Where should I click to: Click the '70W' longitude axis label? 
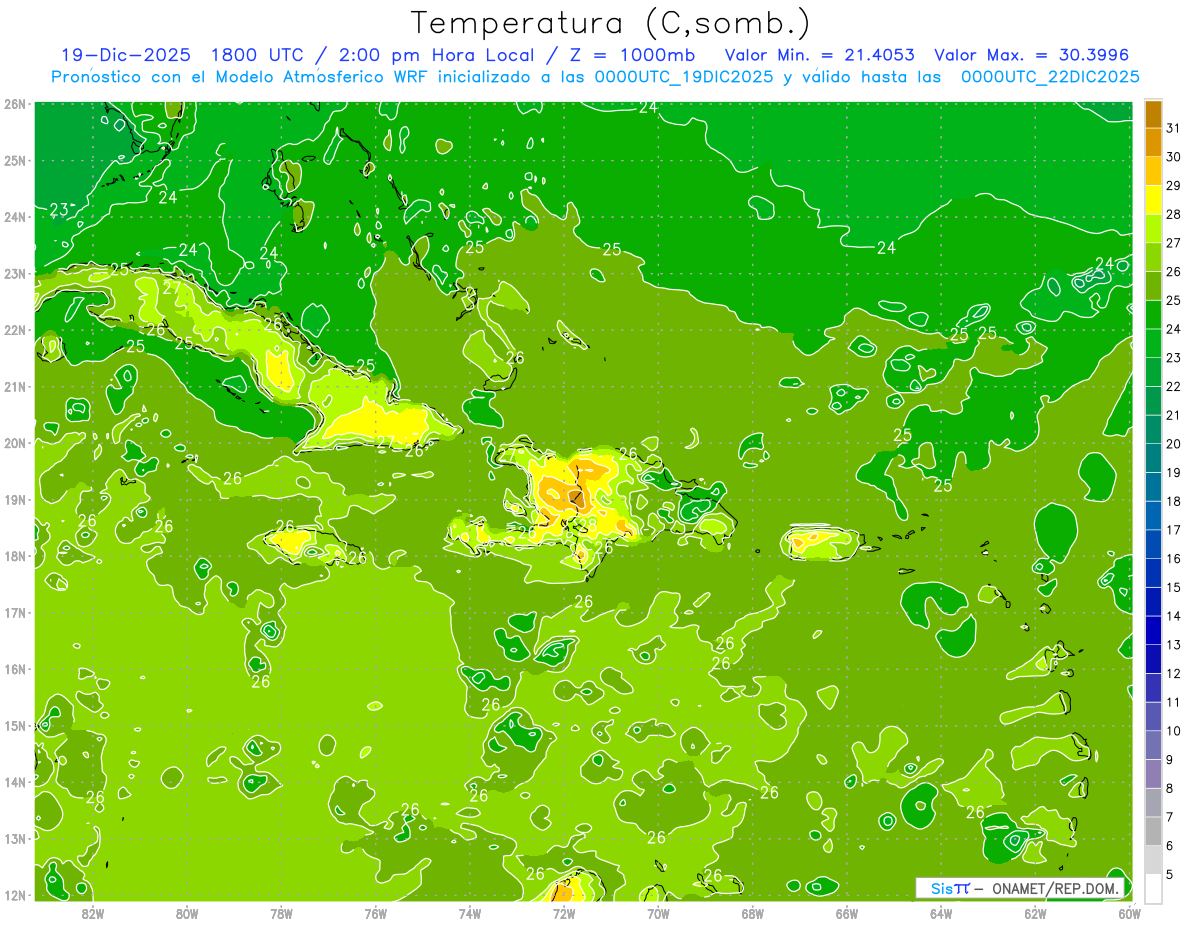click(x=658, y=912)
